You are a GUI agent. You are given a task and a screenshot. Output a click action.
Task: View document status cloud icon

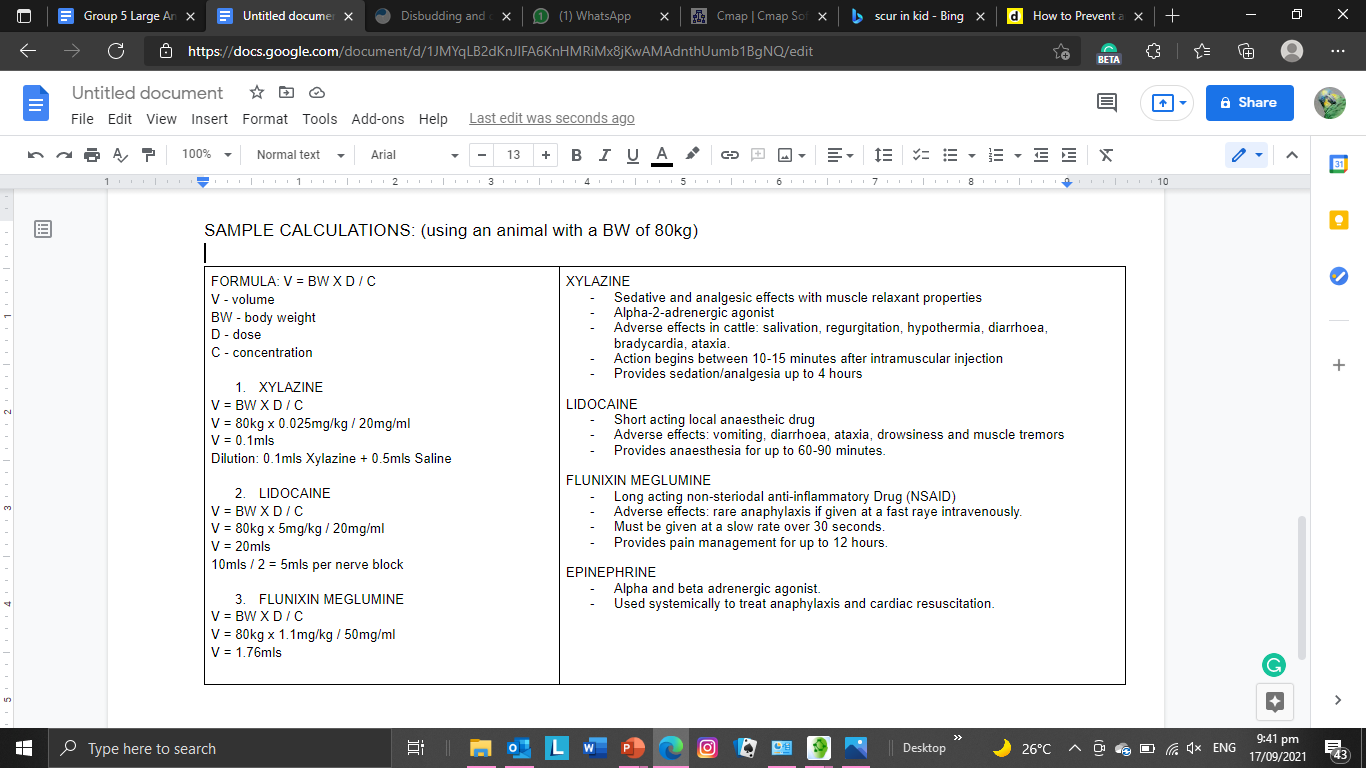coord(317,92)
